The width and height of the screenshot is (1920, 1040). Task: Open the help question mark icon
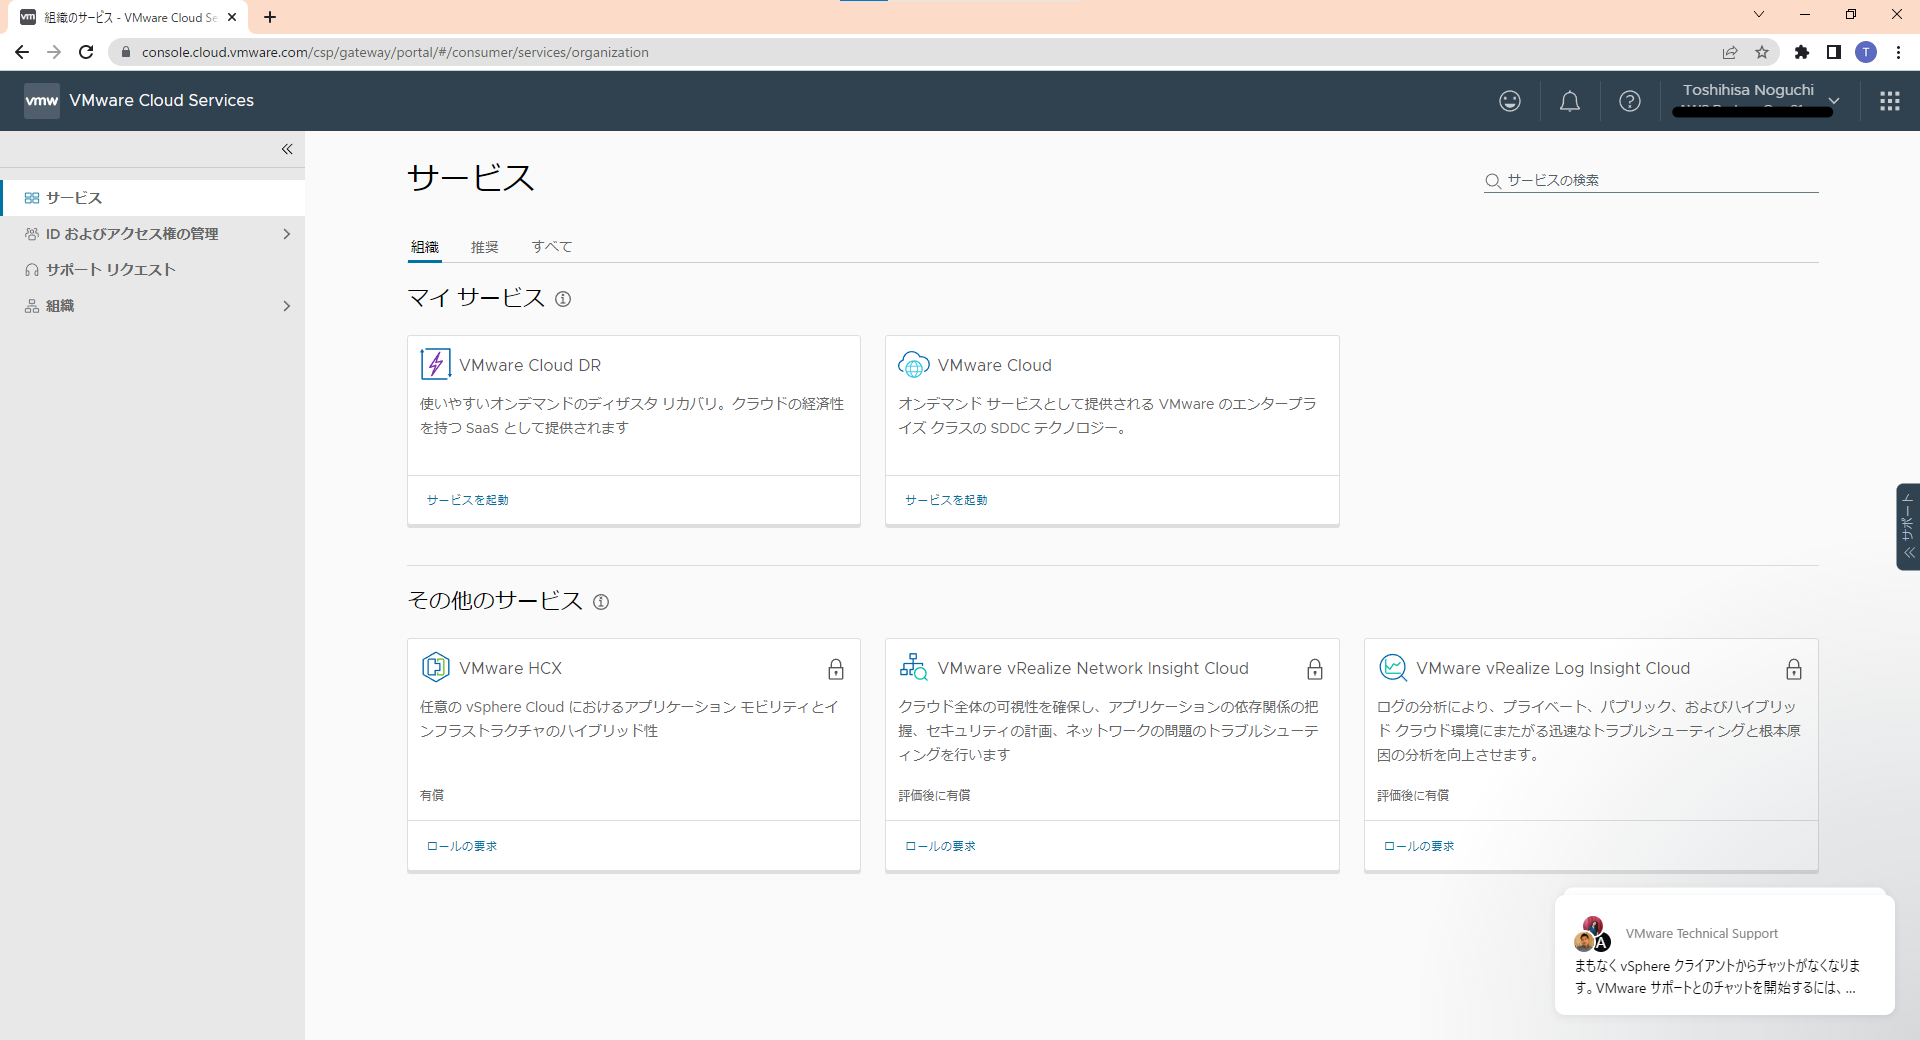(1630, 101)
